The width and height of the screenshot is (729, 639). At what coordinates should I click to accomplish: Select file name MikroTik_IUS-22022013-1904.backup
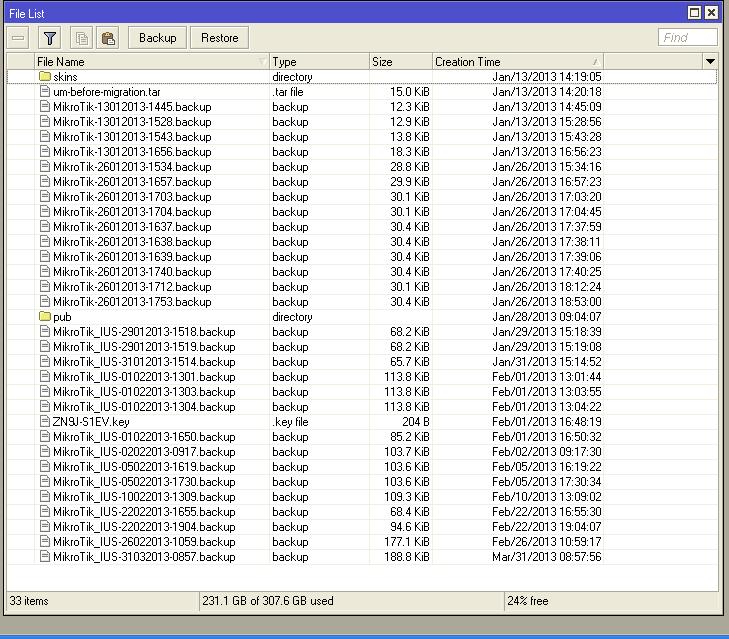(144, 526)
